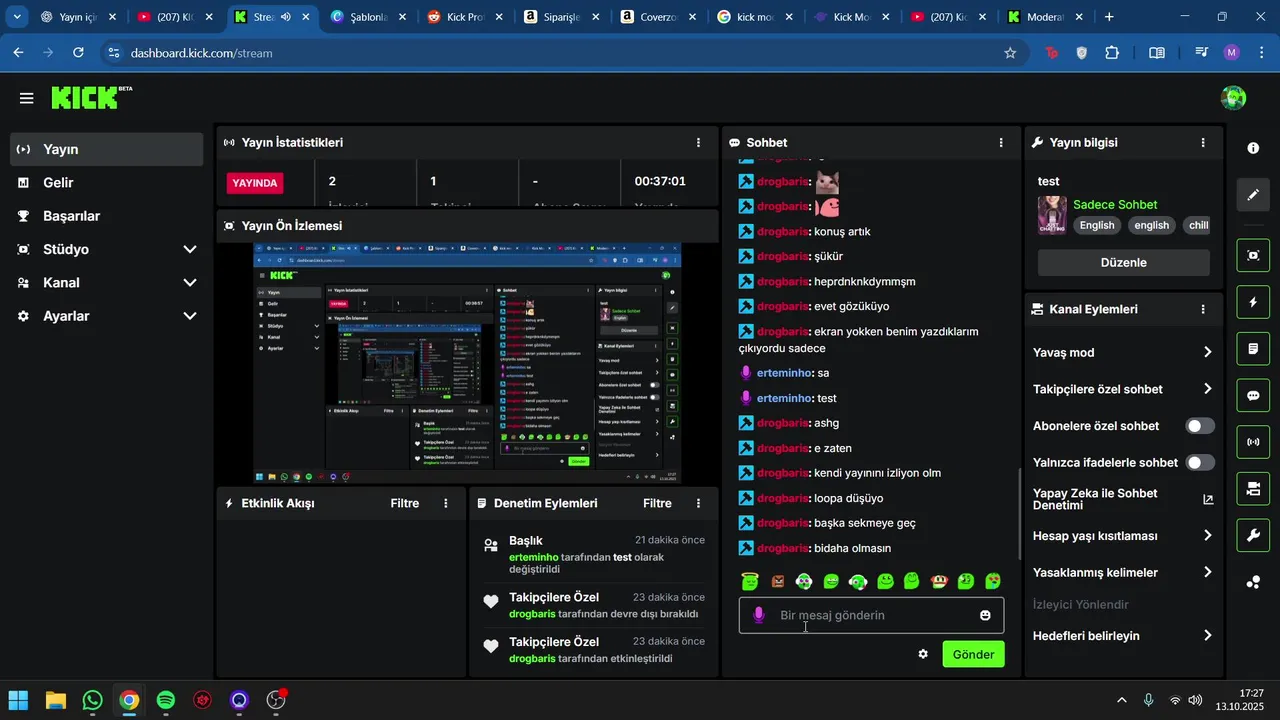Bookmark this page with the star icon
The width and height of the screenshot is (1280, 720).
coord(1010,53)
